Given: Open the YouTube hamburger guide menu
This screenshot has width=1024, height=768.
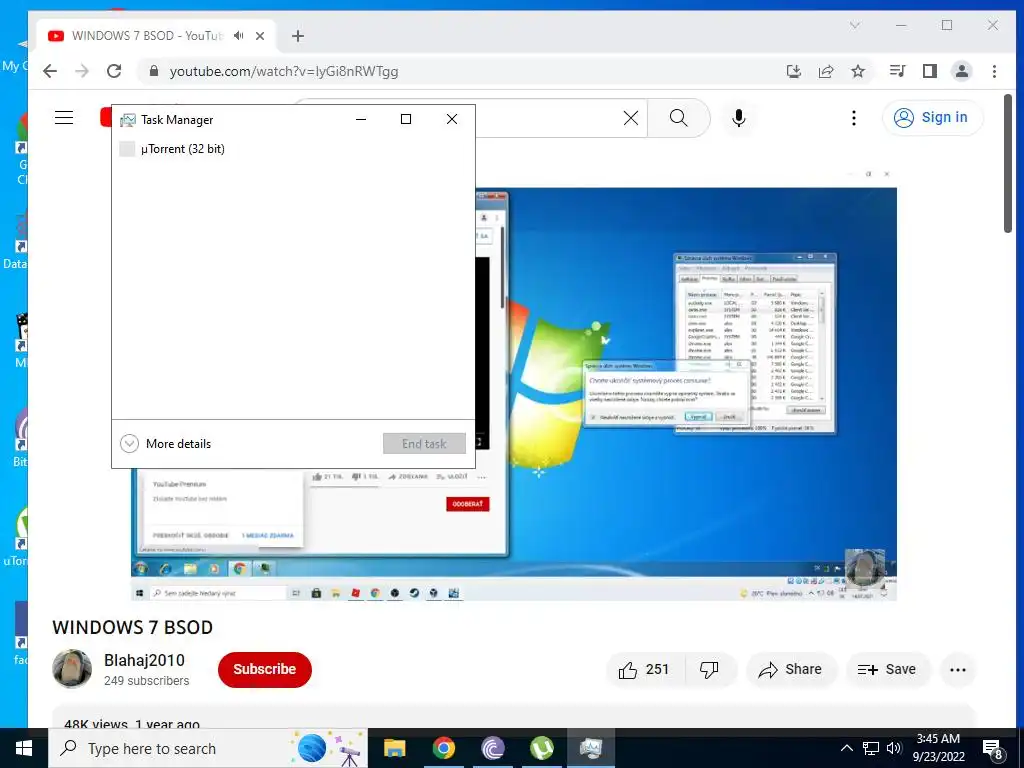Looking at the screenshot, I should 64,118.
